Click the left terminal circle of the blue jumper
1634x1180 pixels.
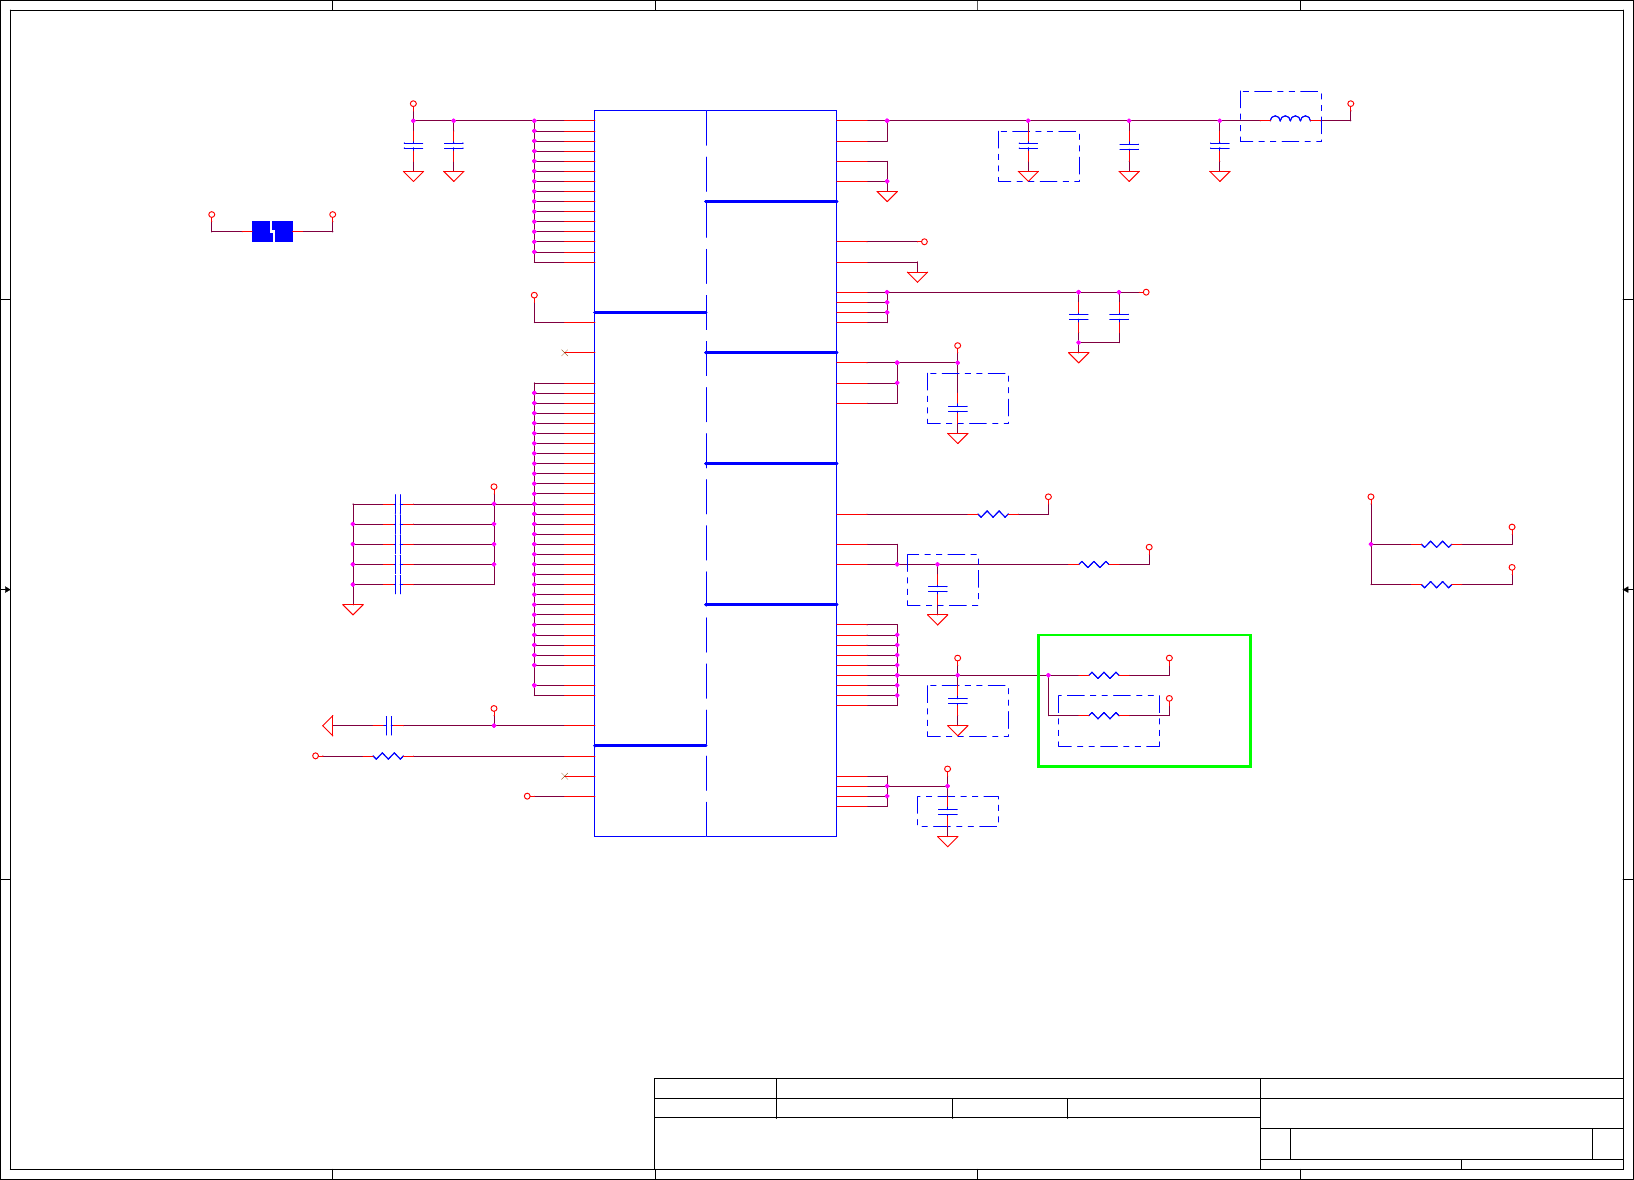pos(211,214)
